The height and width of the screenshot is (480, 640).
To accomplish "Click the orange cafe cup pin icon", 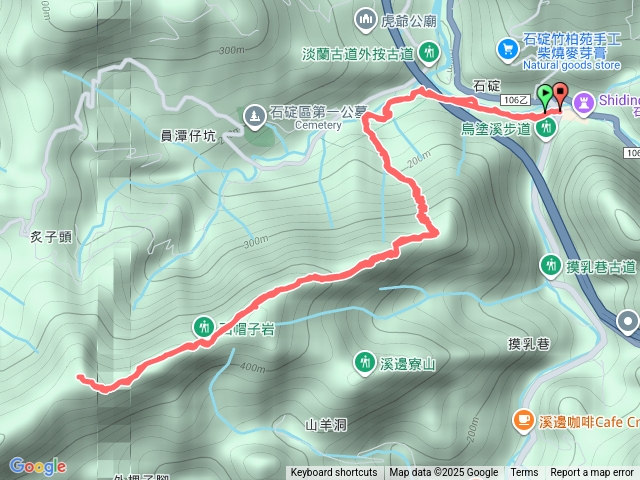I will pyautogui.click(x=523, y=421).
